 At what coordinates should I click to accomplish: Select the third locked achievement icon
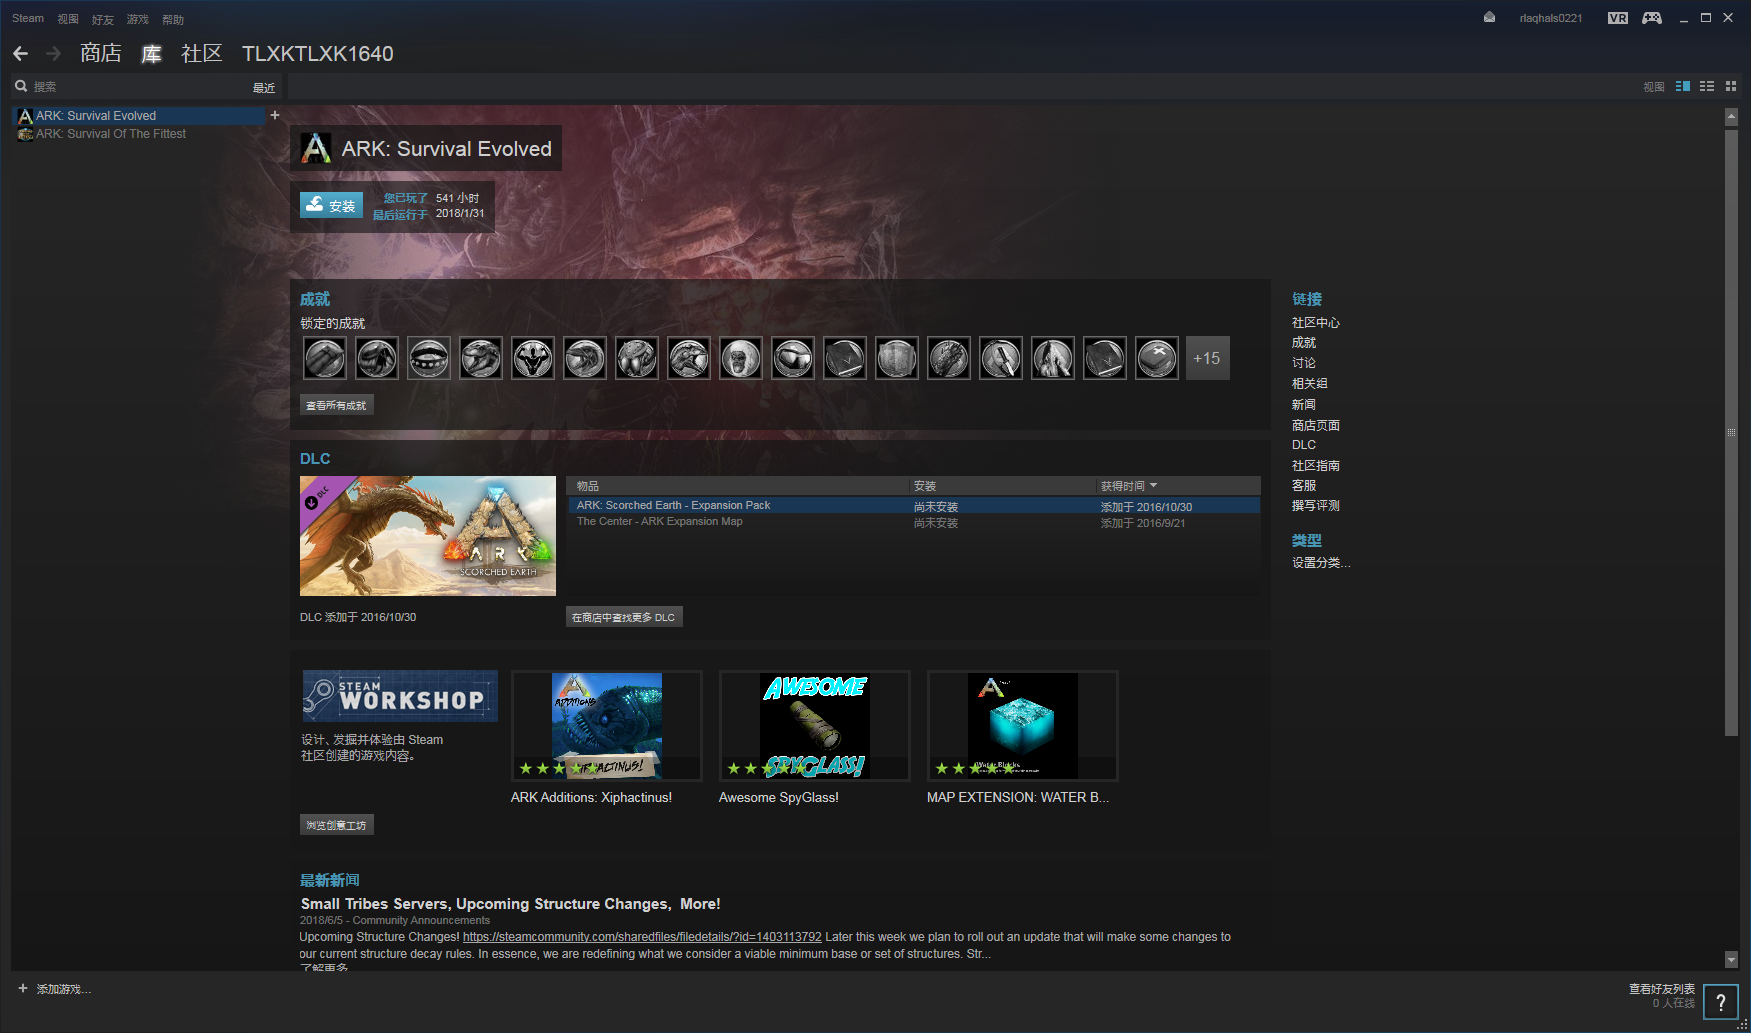[x=429, y=358]
